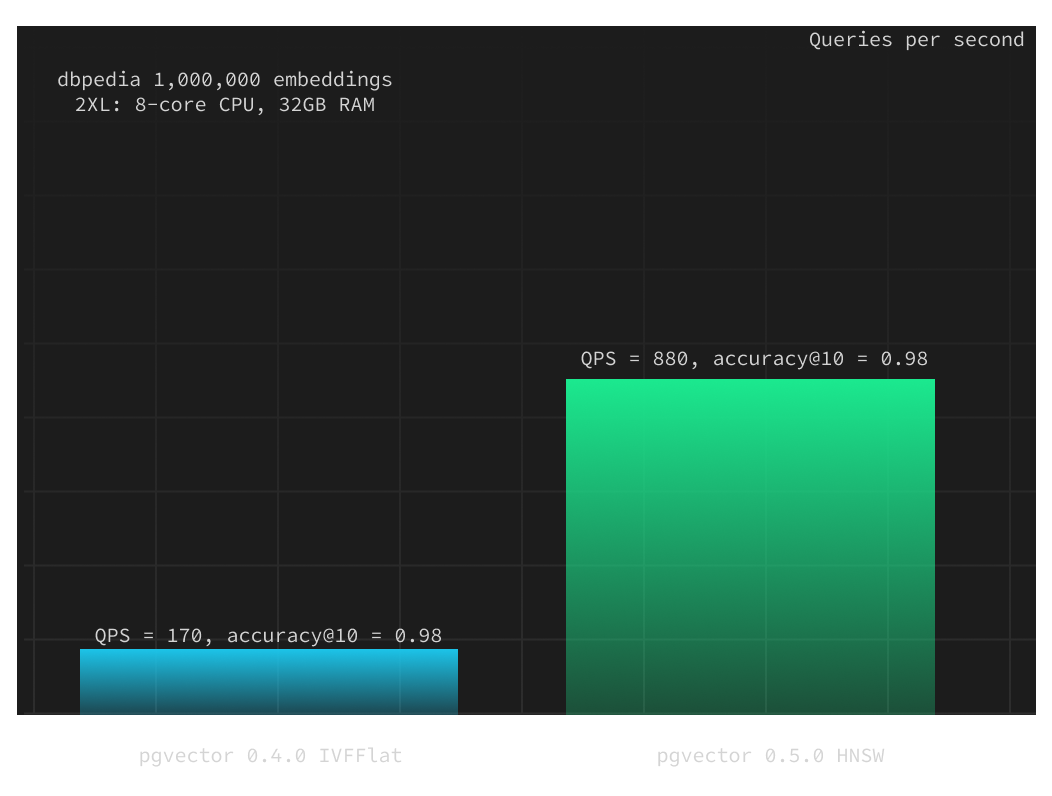This screenshot has height=796, width=1052.
Task: Click the number "880" in the data label
Action: [670, 359]
